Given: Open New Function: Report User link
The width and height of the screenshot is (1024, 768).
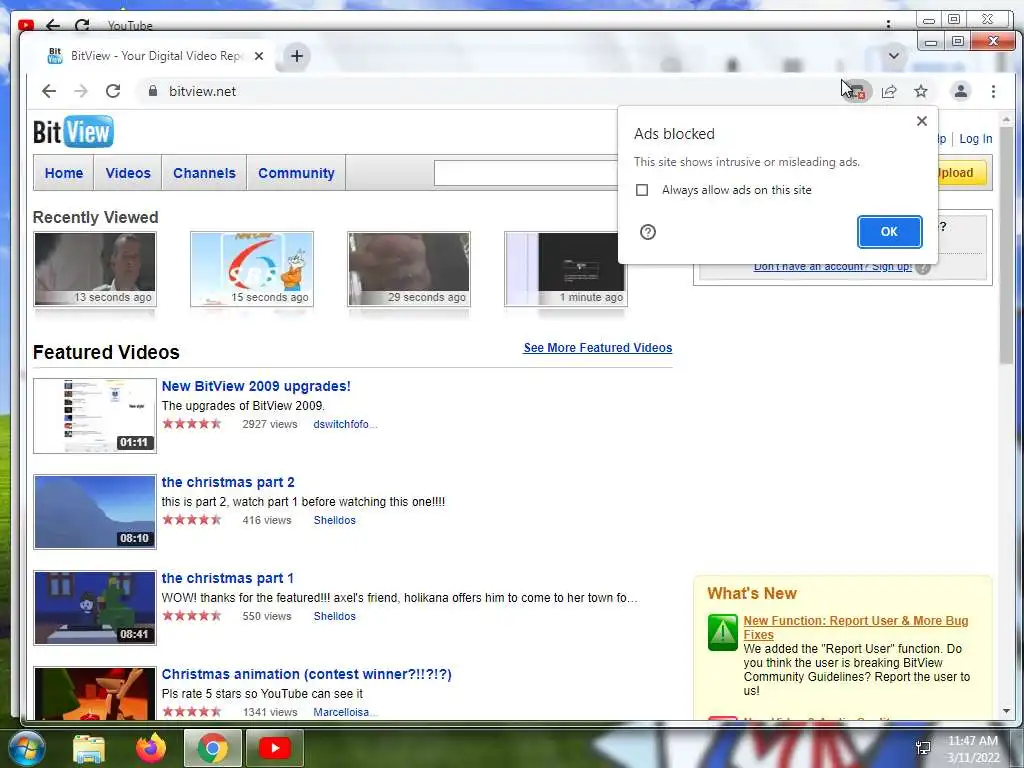Looking at the screenshot, I should point(856,628).
